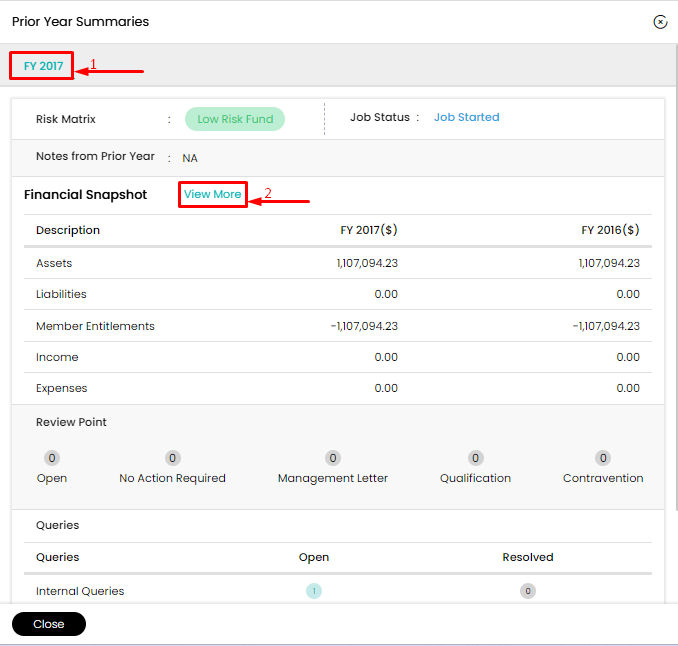The width and height of the screenshot is (678, 646).
Task: Click the Internal Queries resolved count badge
Action: (x=528, y=591)
